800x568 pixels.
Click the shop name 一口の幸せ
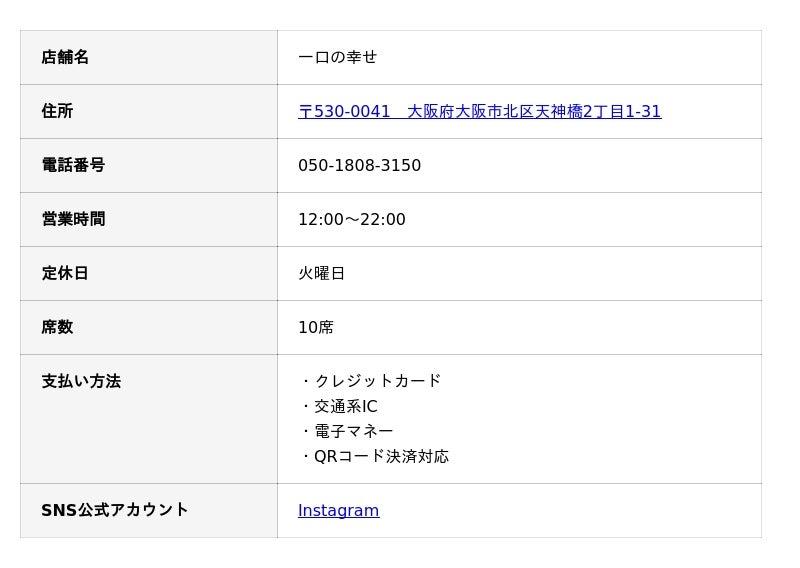(x=337, y=58)
